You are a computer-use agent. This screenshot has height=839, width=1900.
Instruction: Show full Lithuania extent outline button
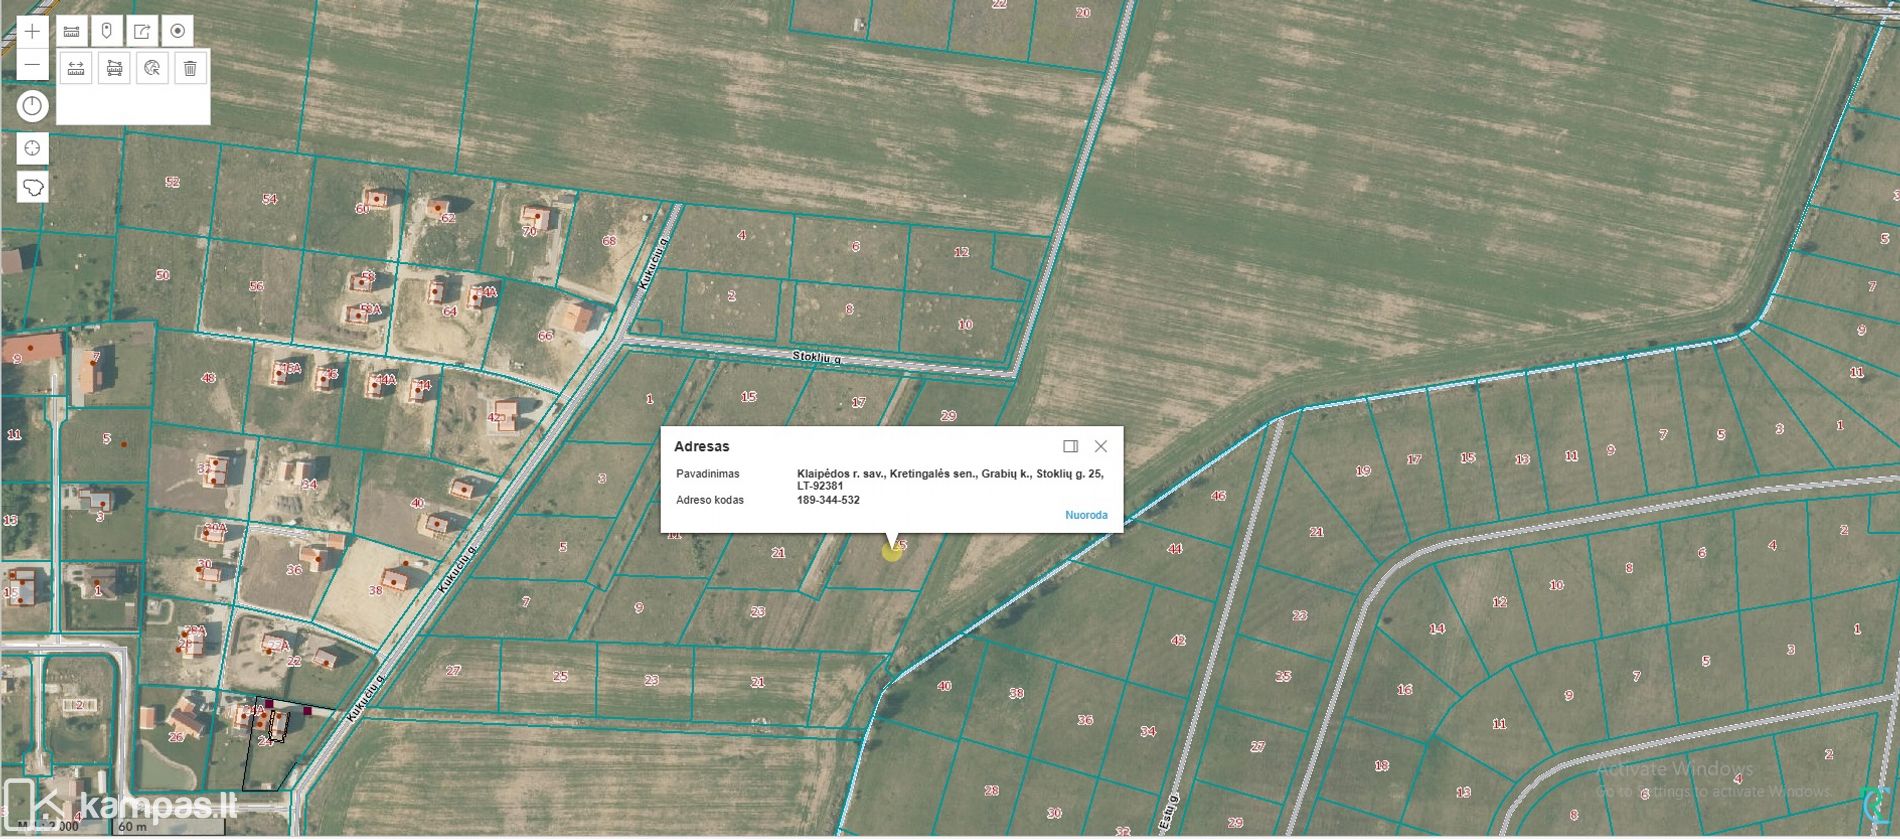tap(32, 188)
